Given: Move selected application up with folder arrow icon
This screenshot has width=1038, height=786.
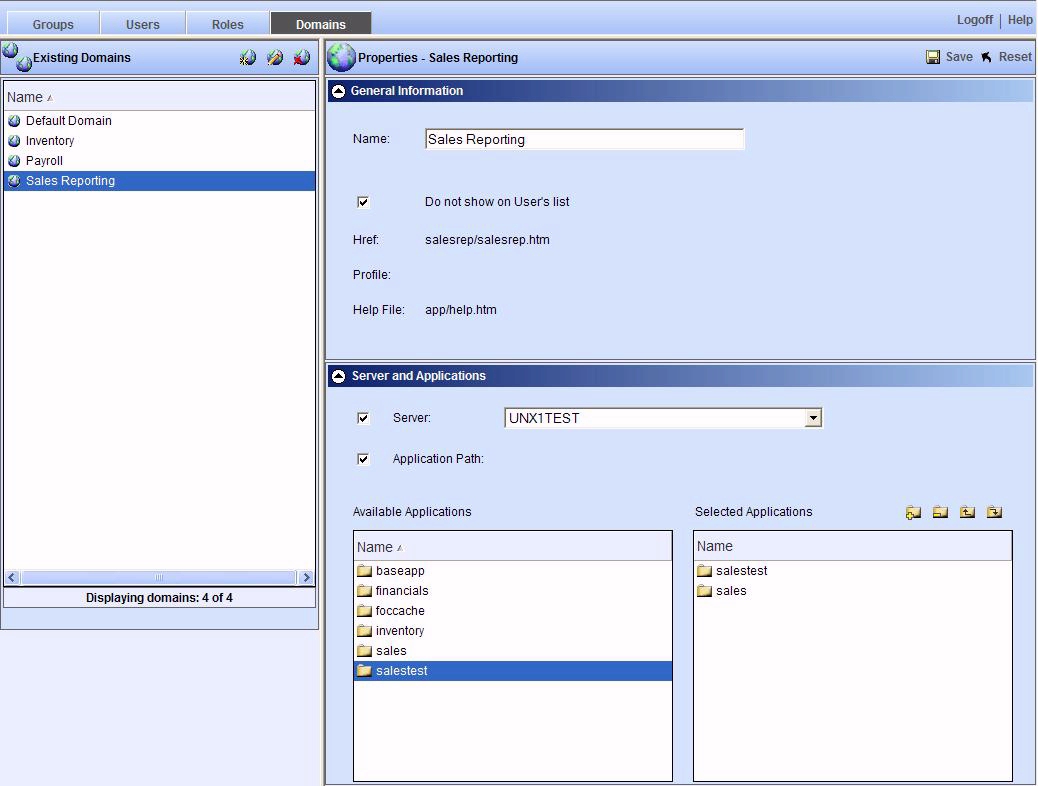Looking at the screenshot, I should click(x=968, y=512).
